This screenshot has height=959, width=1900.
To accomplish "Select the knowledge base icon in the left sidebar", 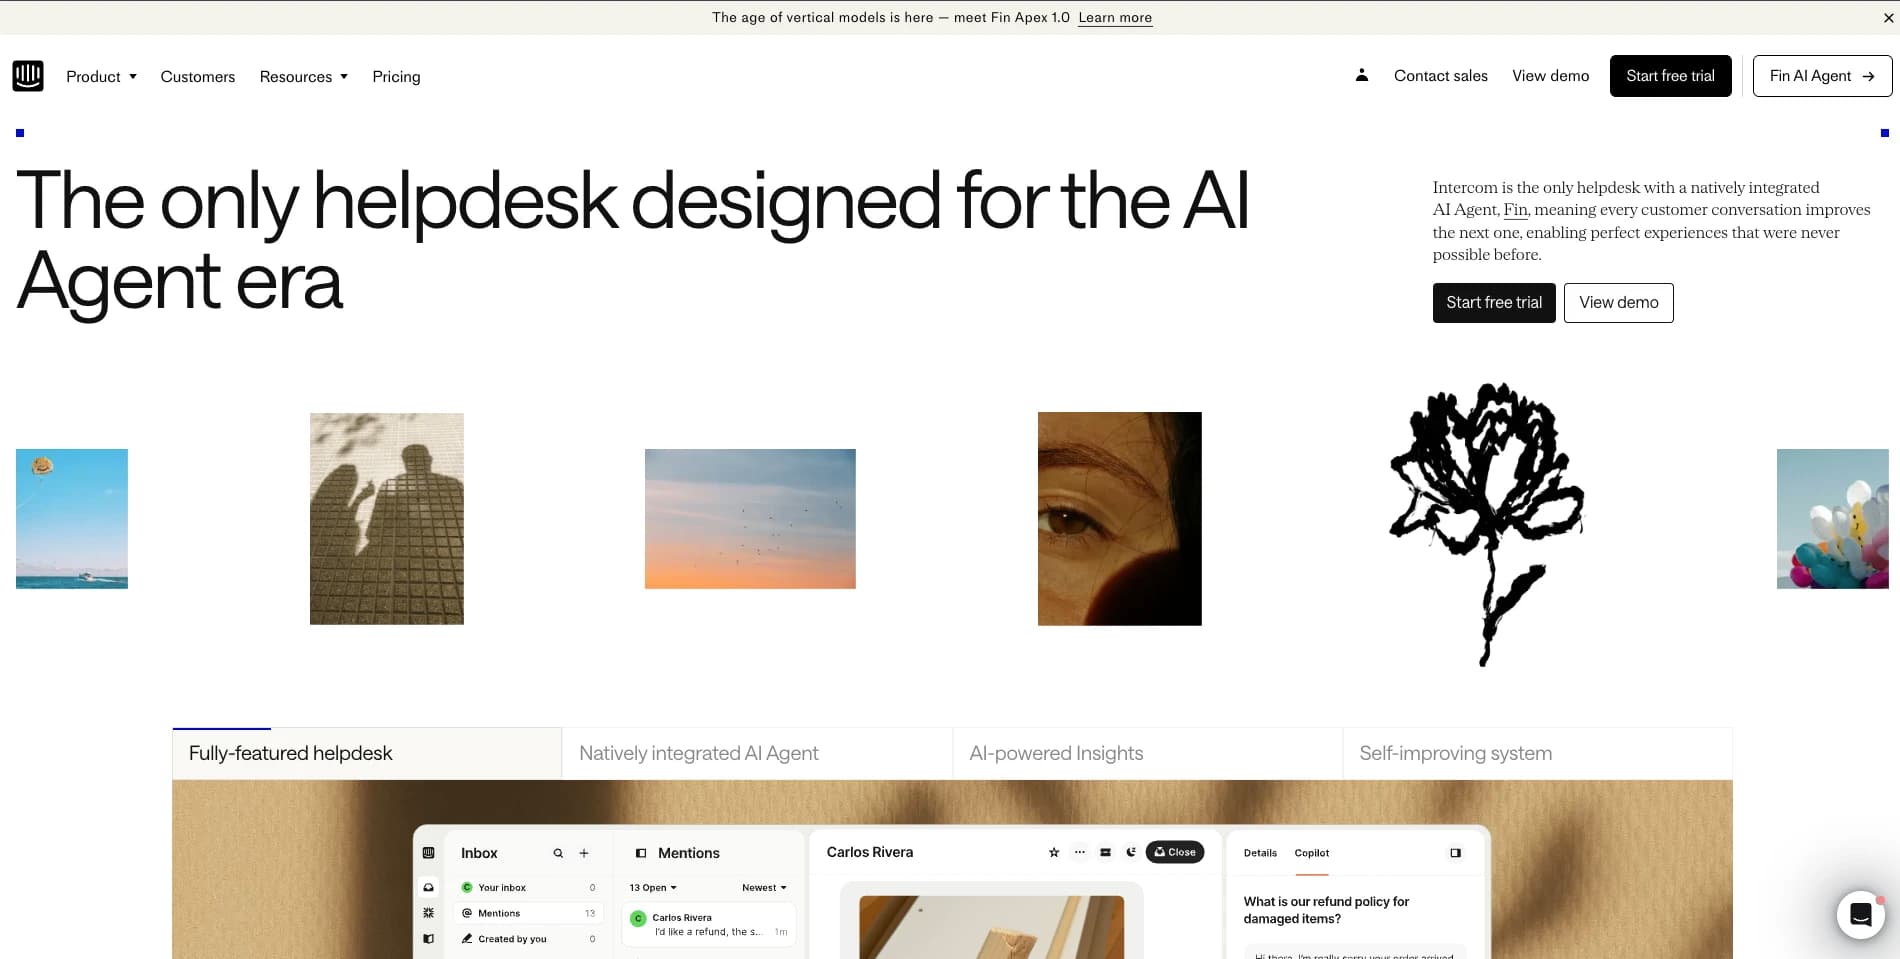I will (429, 938).
